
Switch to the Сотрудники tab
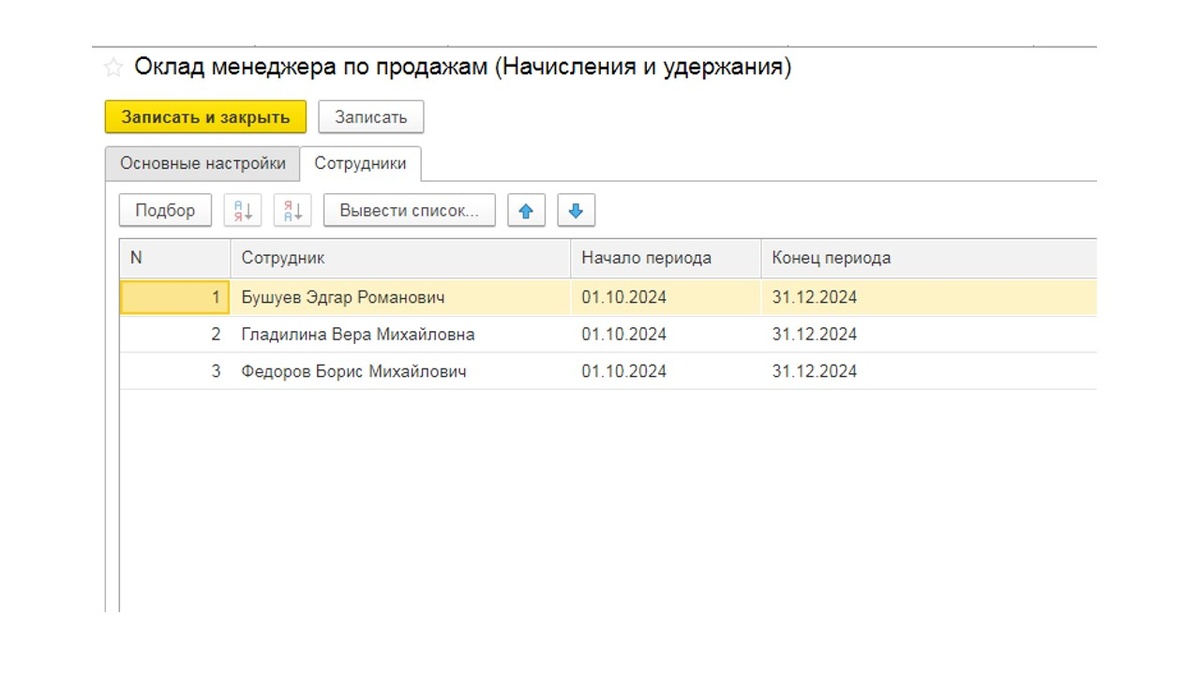pyautogui.click(x=360, y=162)
